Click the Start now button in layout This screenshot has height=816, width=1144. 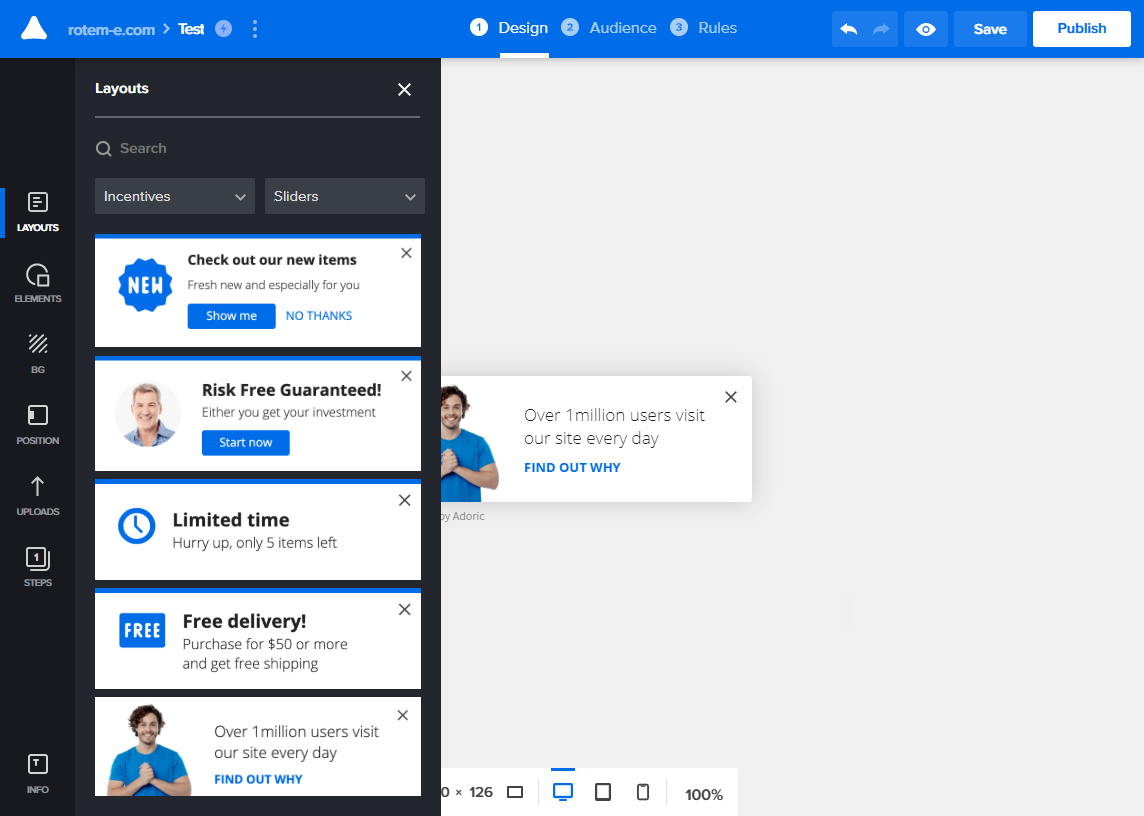tap(246, 443)
